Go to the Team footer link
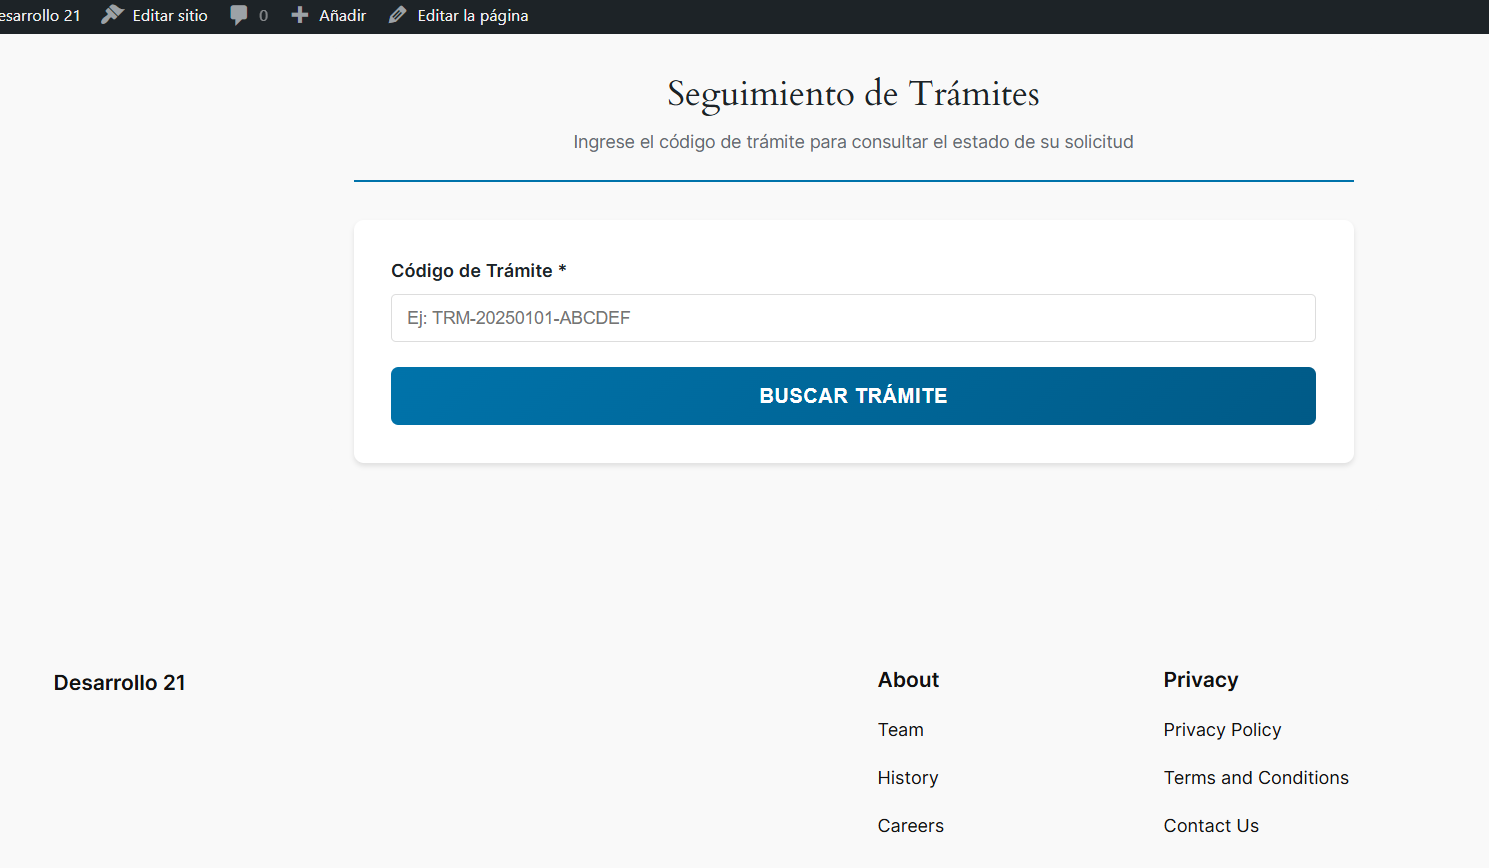The width and height of the screenshot is (1489, 868). [x=900, y=730]
